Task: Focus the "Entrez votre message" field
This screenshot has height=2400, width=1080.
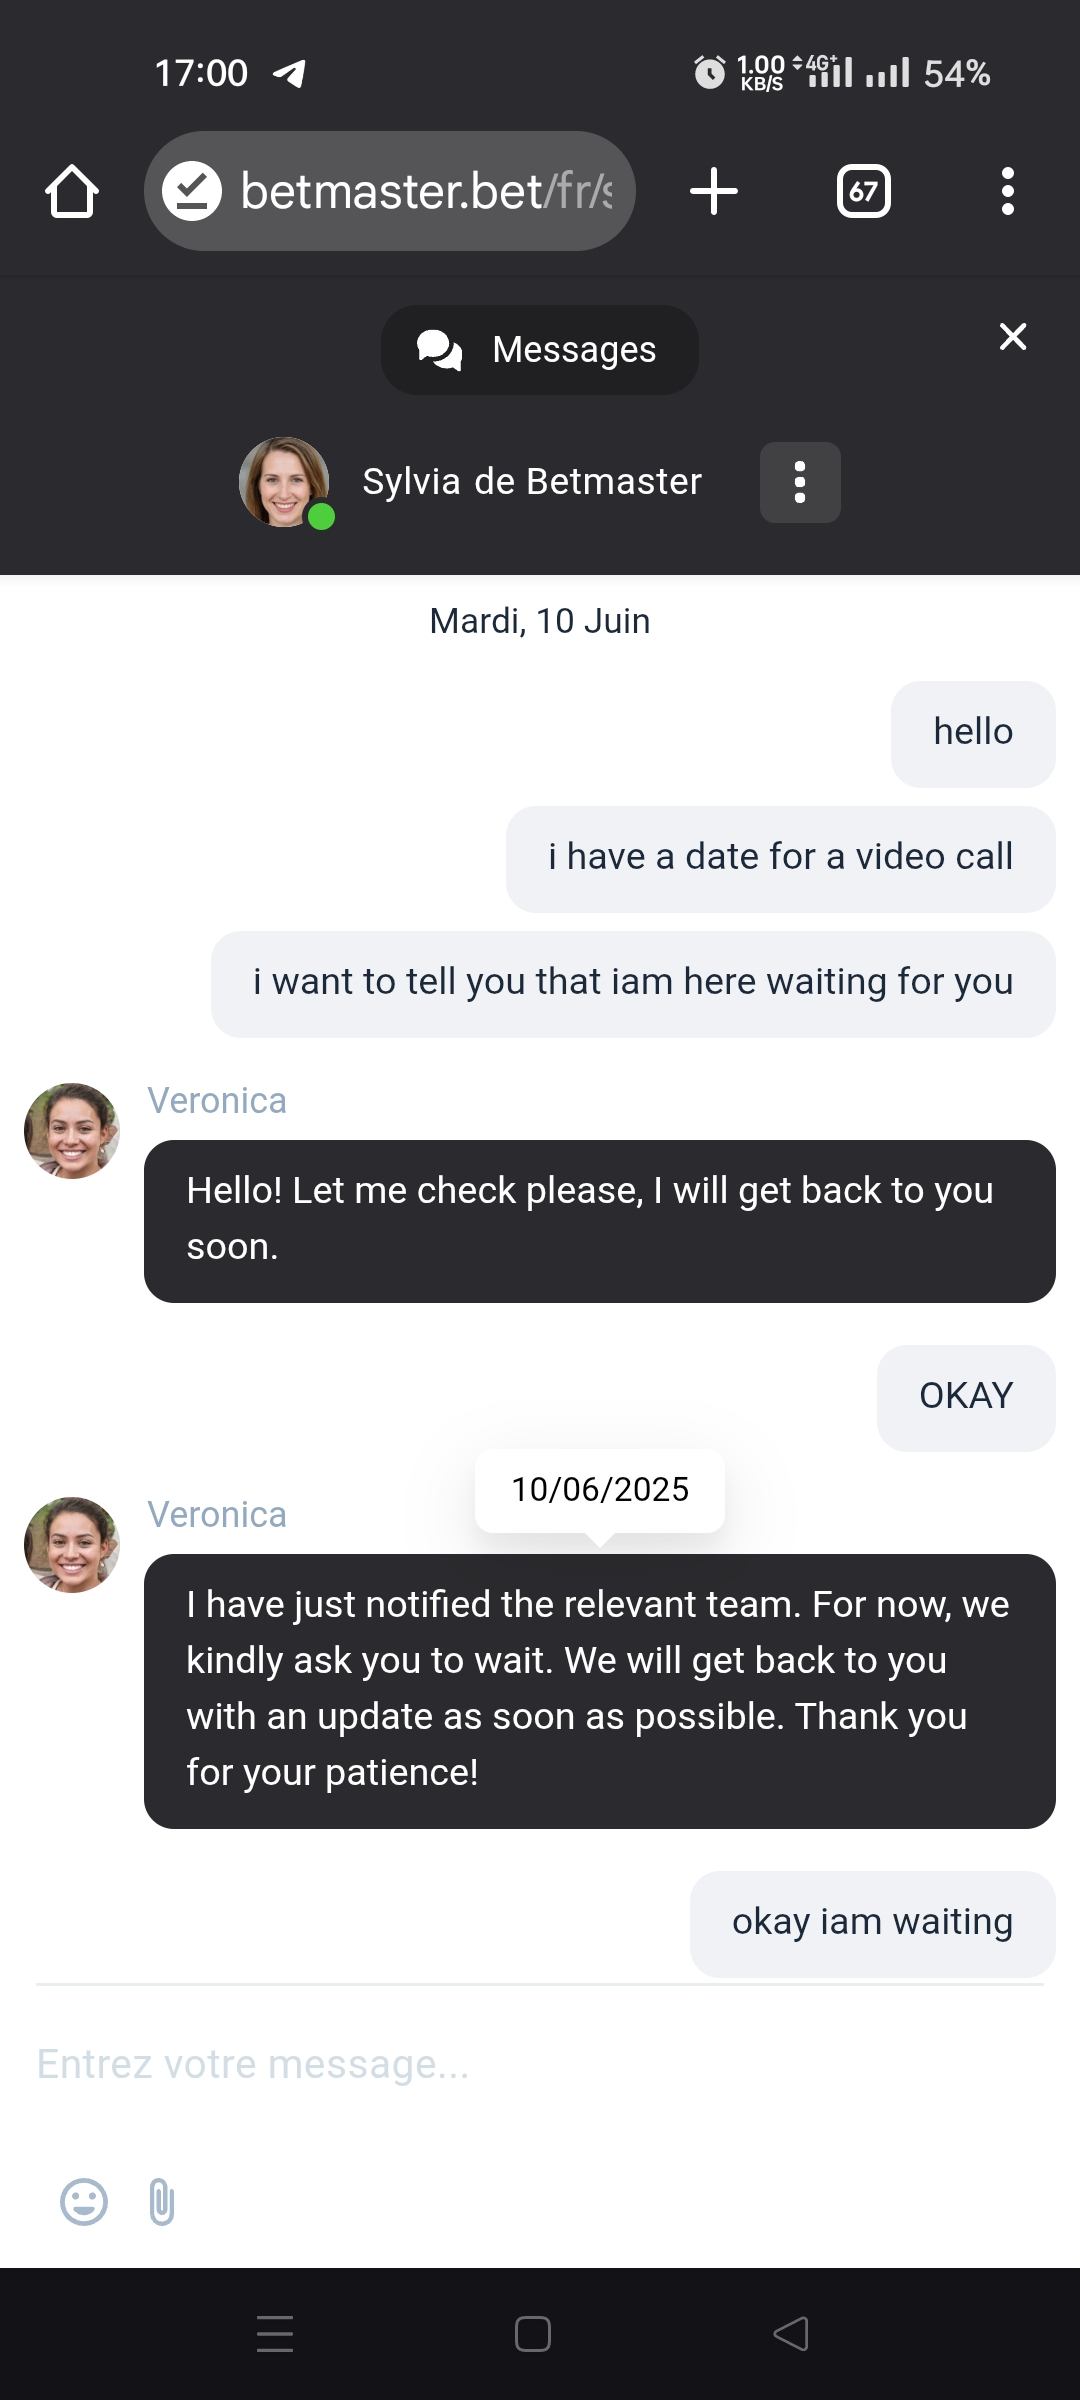Action: [540, 2064]
